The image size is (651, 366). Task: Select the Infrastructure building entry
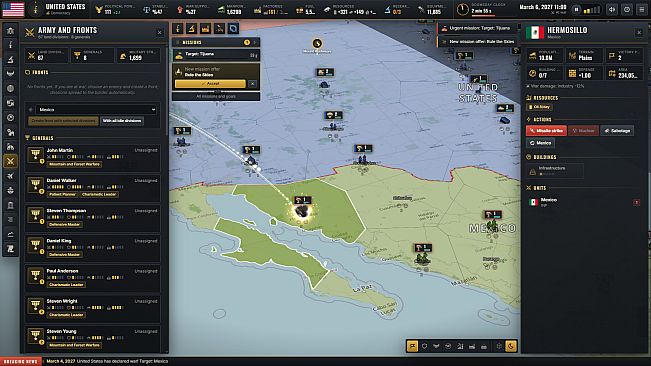(x=555, y=171)
